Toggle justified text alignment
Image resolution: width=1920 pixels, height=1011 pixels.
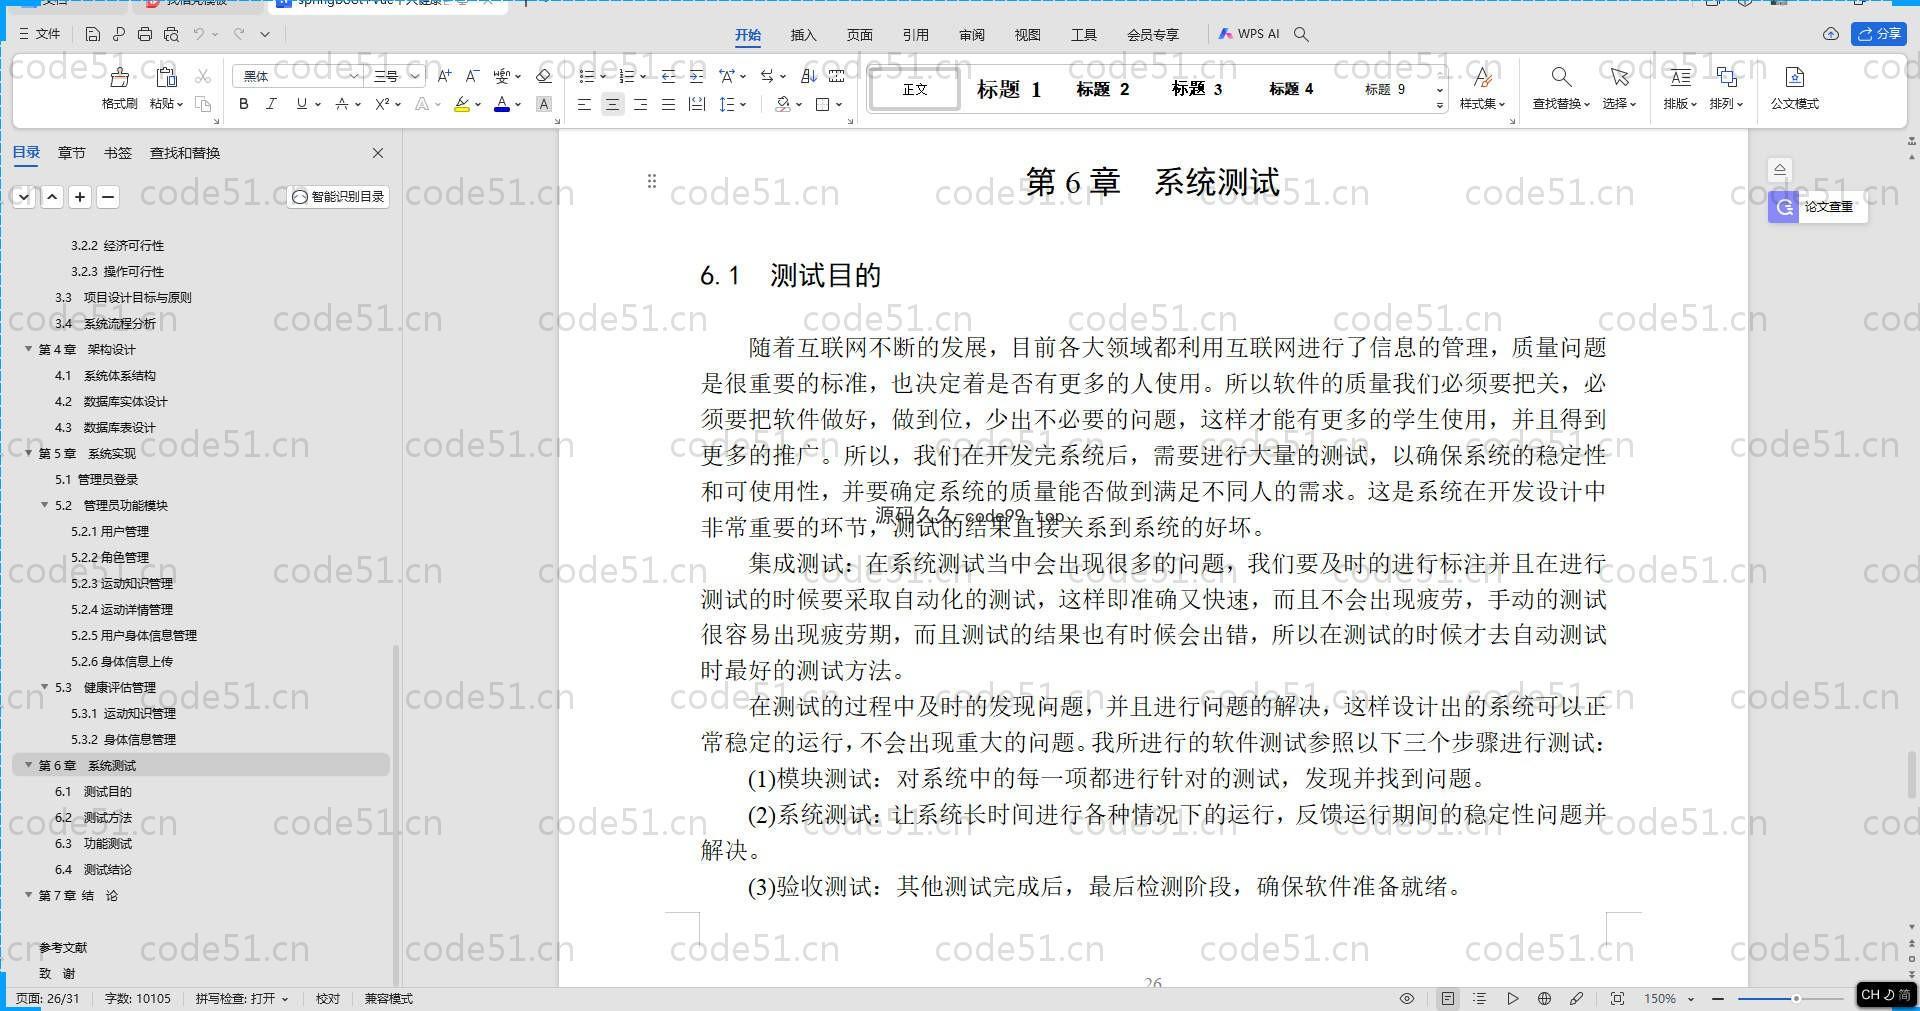668,104
